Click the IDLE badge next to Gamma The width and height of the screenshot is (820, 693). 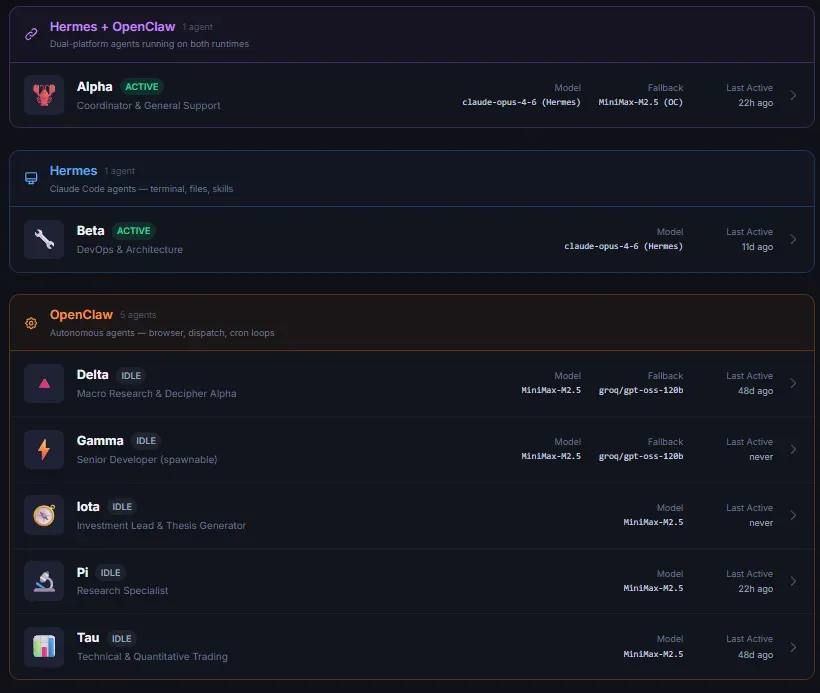[146, 441]
